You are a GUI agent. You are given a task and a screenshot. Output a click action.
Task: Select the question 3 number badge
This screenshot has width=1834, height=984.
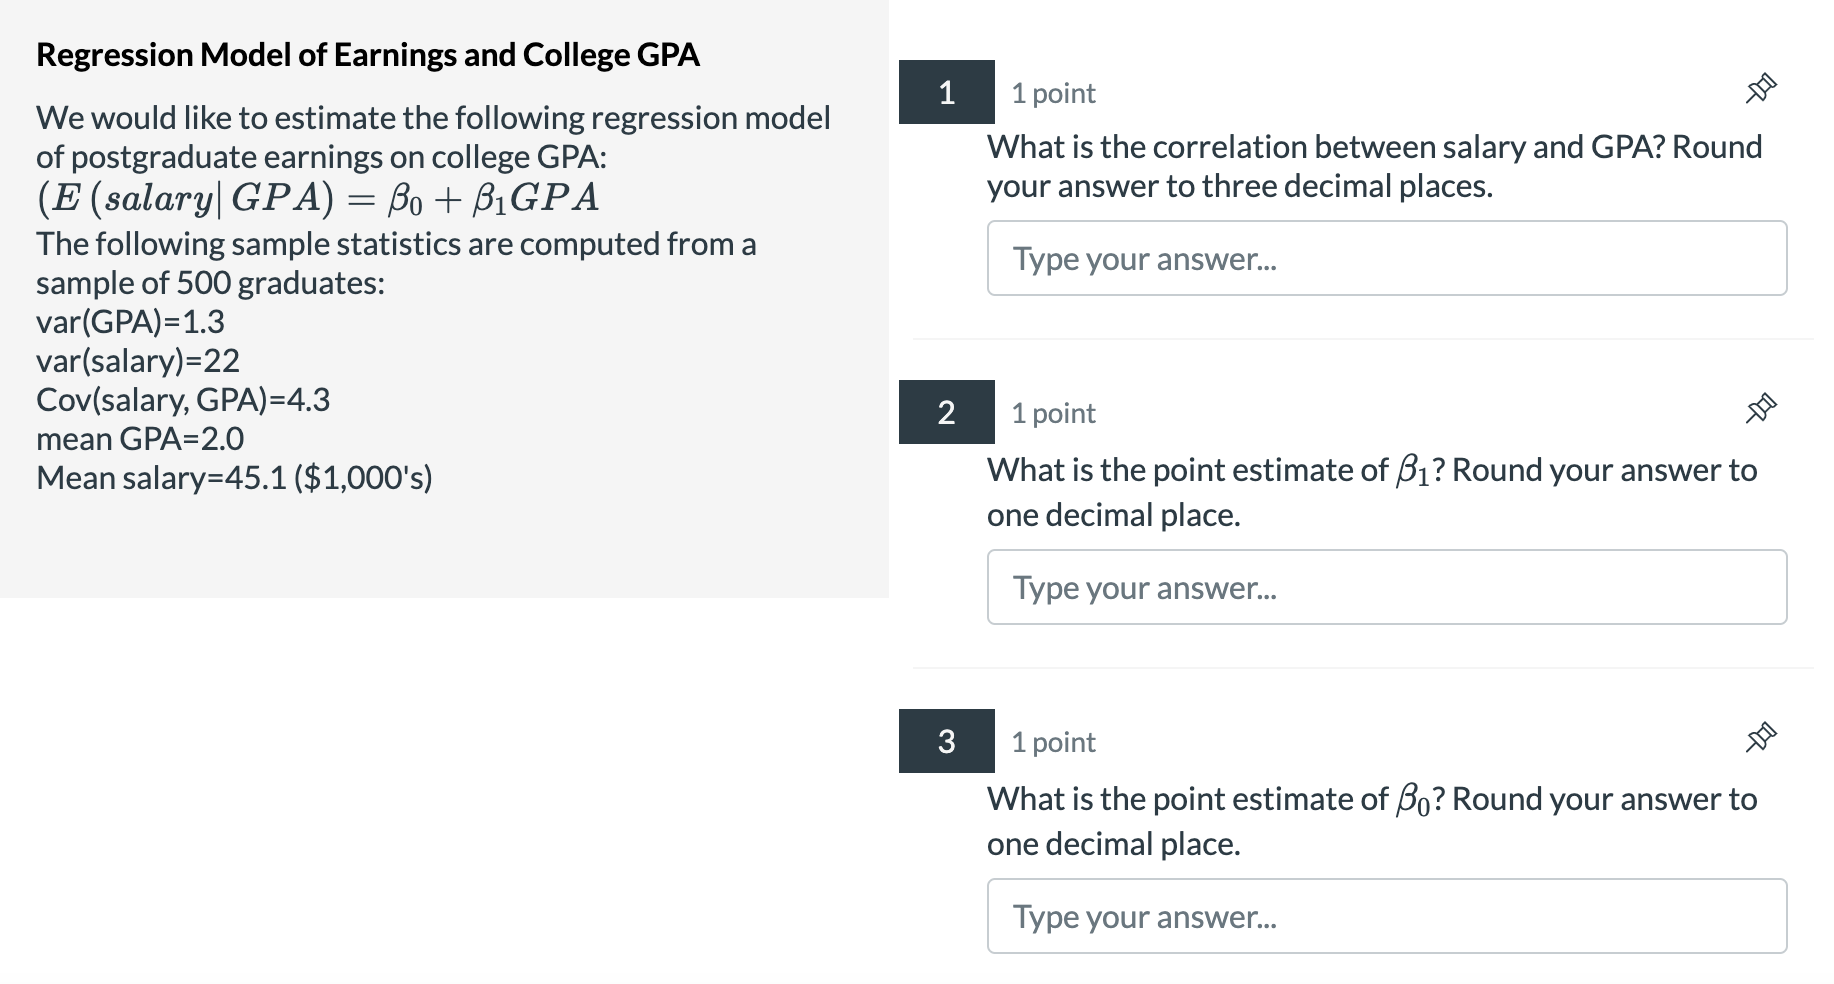947,743
